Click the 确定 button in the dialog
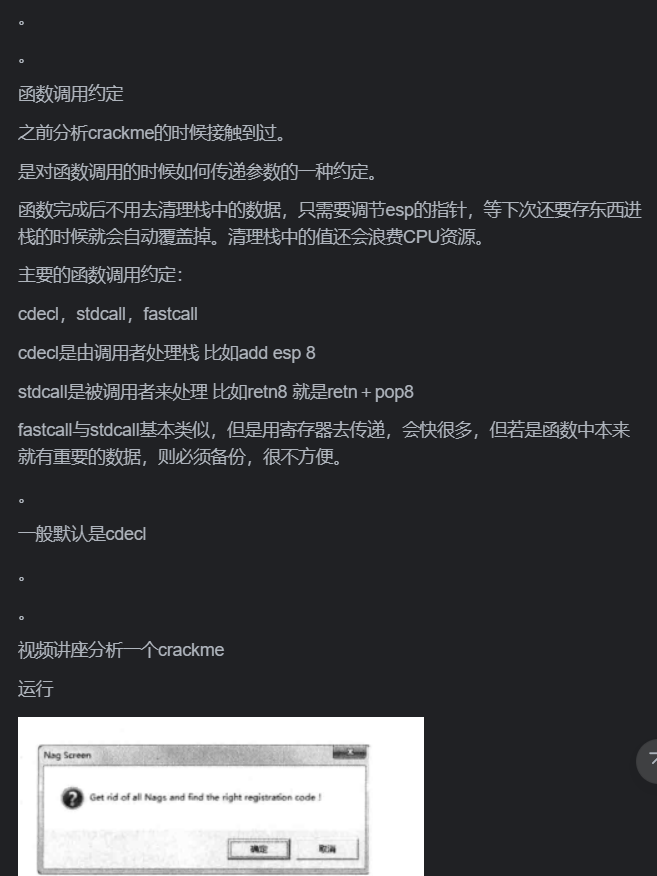 tap(259, 849)
